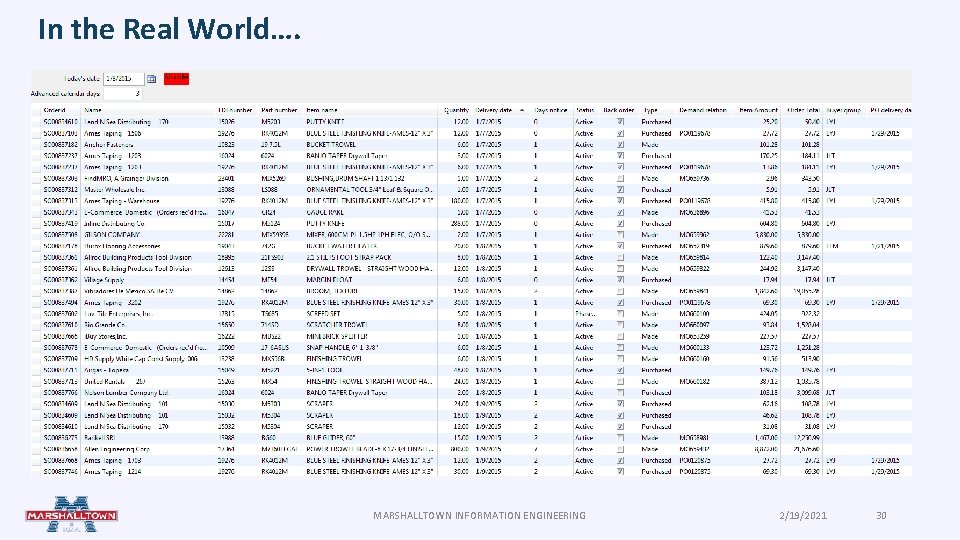960x540 pixels.
Task: Select the row marker for Village Supply
Action: [x=36, y=280]
